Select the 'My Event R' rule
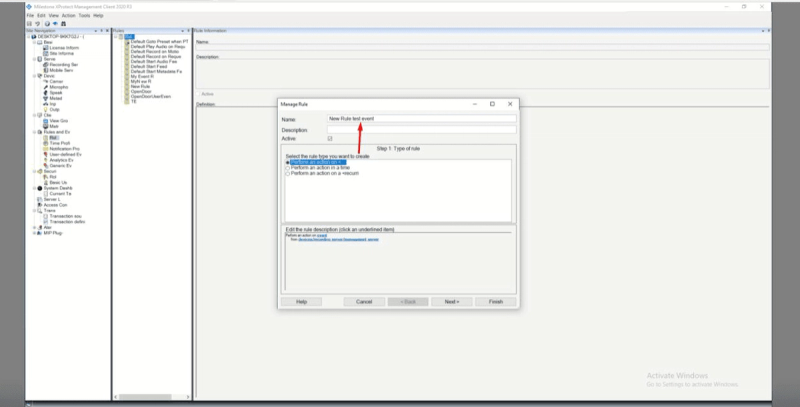 141,77
